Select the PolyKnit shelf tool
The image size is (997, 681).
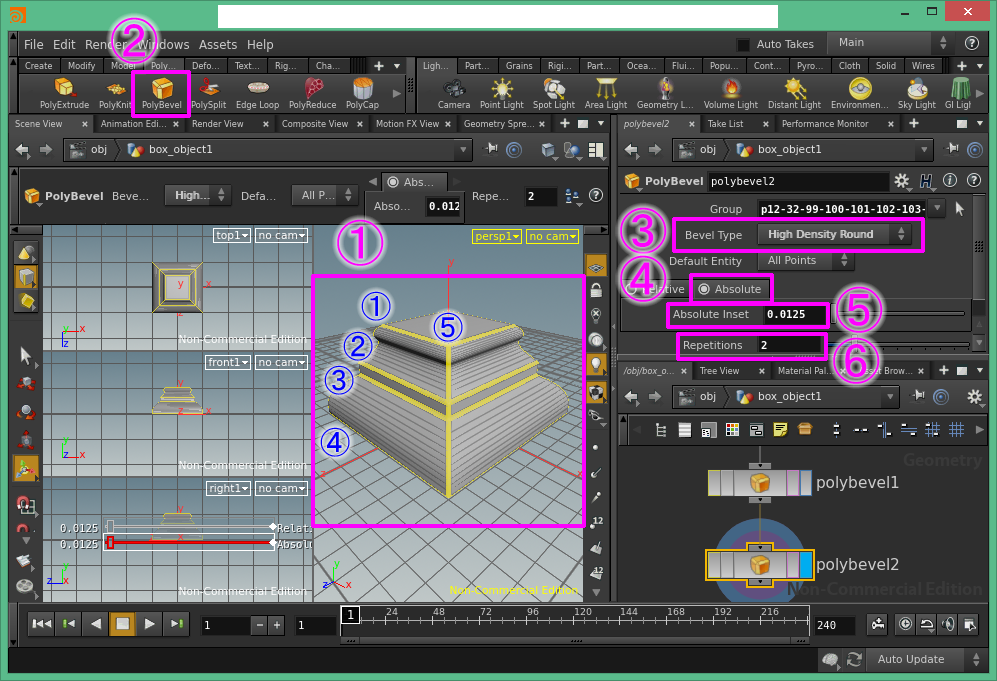click(x=114, y=93)
